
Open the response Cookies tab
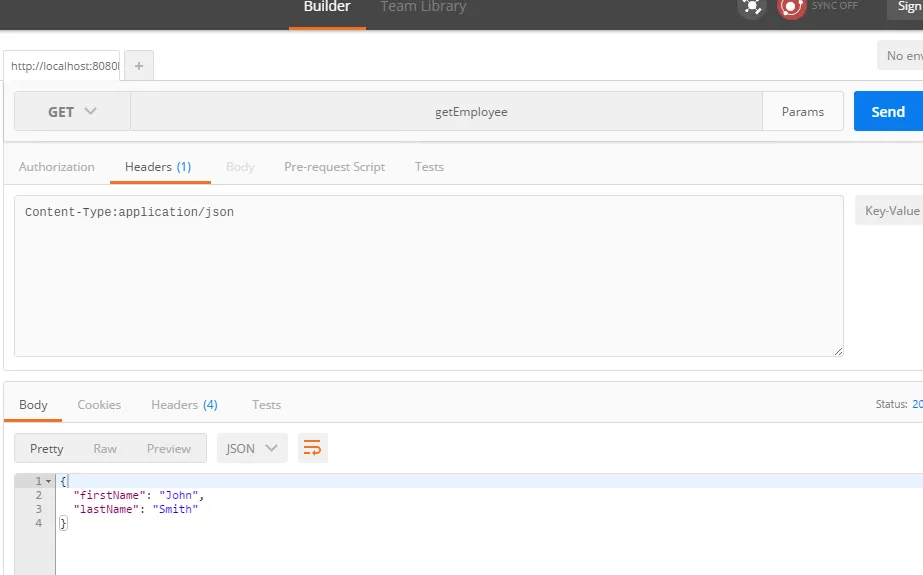99,405
